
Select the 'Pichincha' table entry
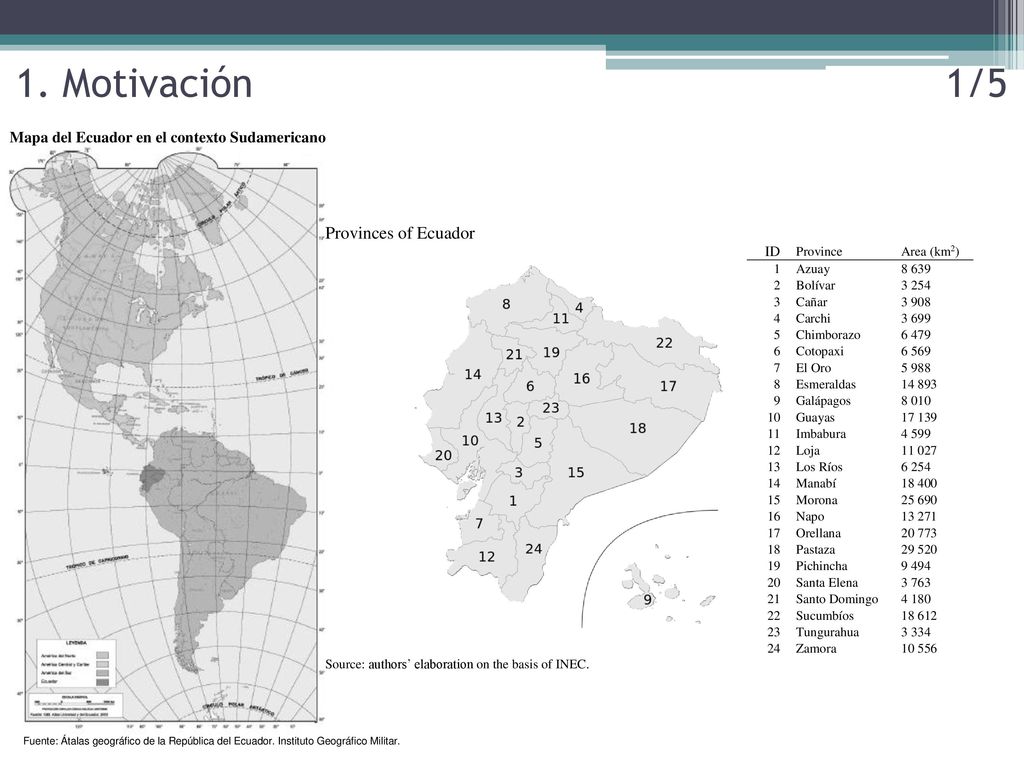(x=821, y=566)
